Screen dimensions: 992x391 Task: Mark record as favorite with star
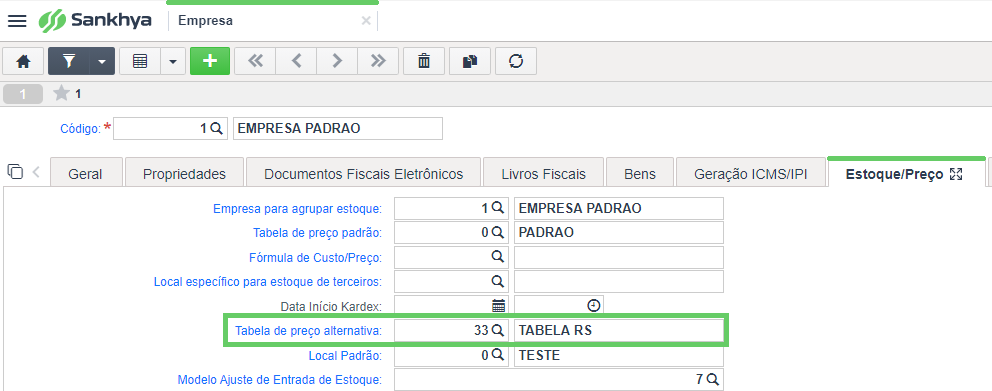point(61,94)
